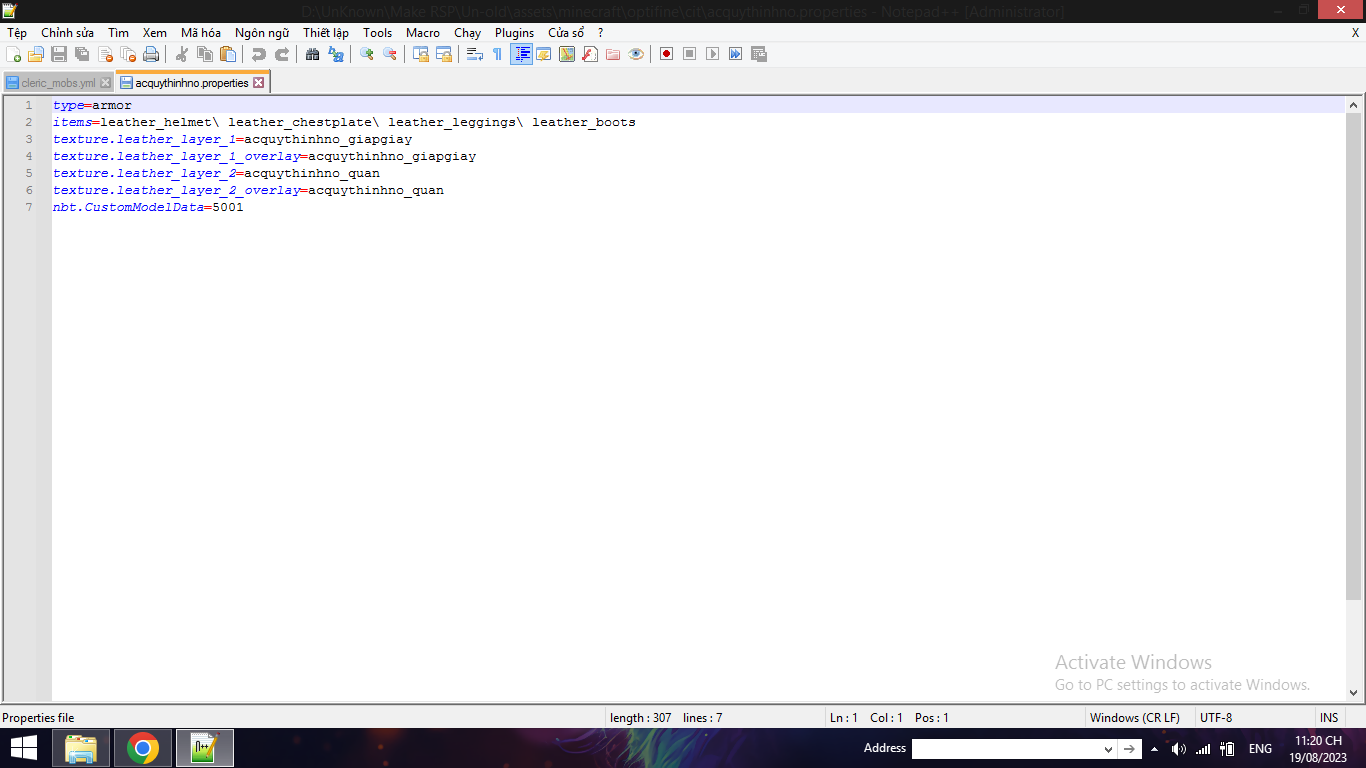Screen dimensions: 1366x768
Task: Open Find with the binoculars icon
Action: (x=313, y=54)
